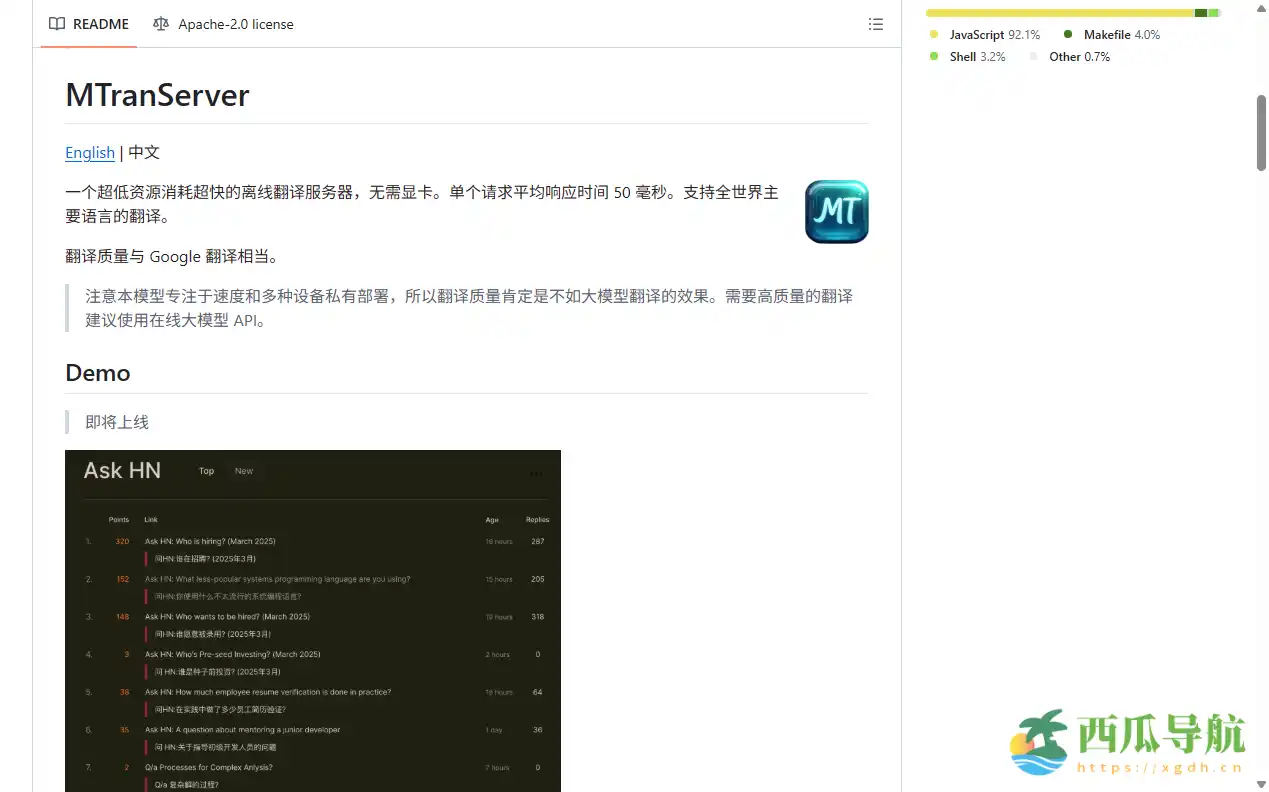Open the Apache-2.0 license page

(235, 24)
